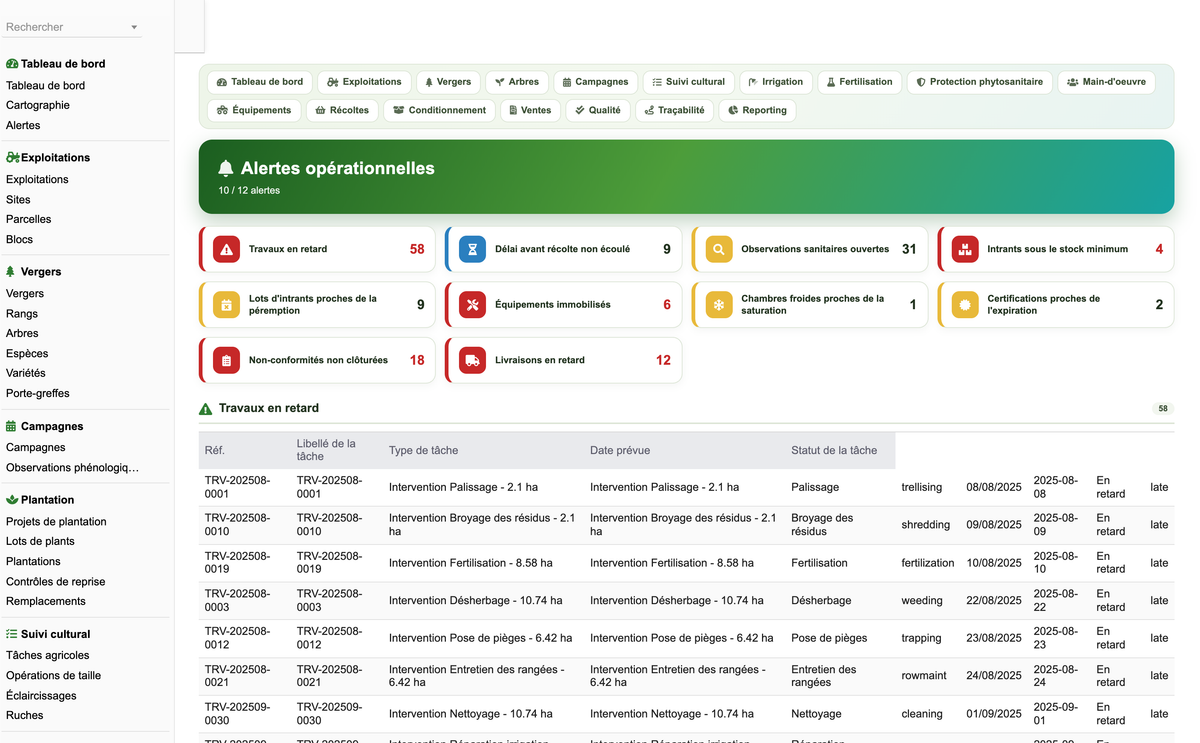Switch to the Exploitations tab
This screenshot has height=743, width=1200.
click(x=364, y=82)
